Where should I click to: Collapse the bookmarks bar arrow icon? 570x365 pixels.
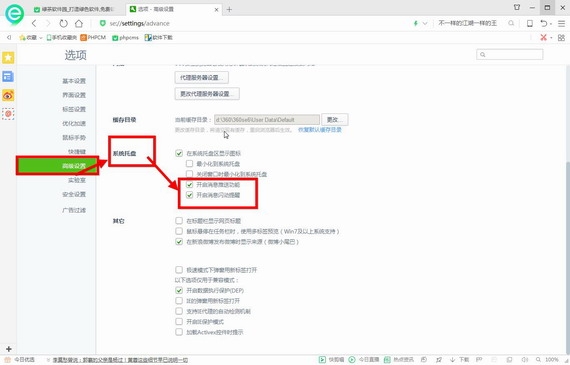9,37
